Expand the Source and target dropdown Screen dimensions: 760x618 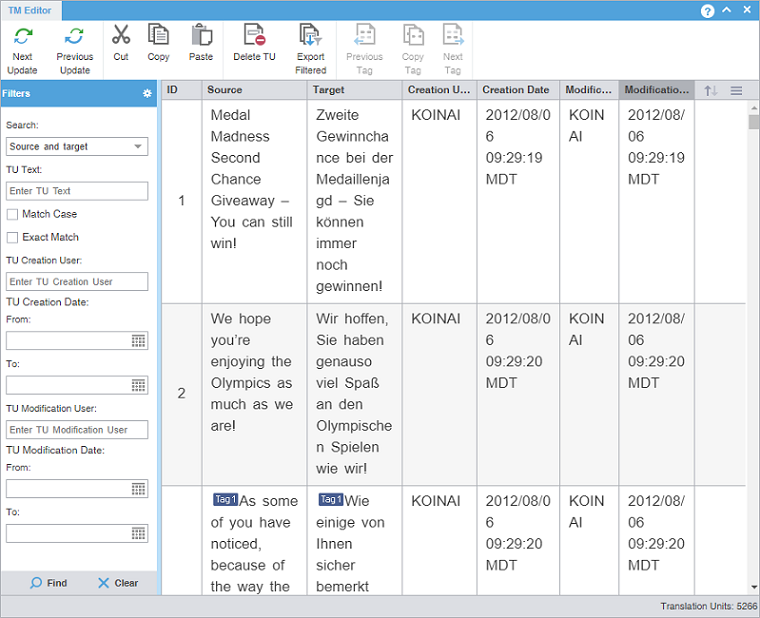click(137, 147)
